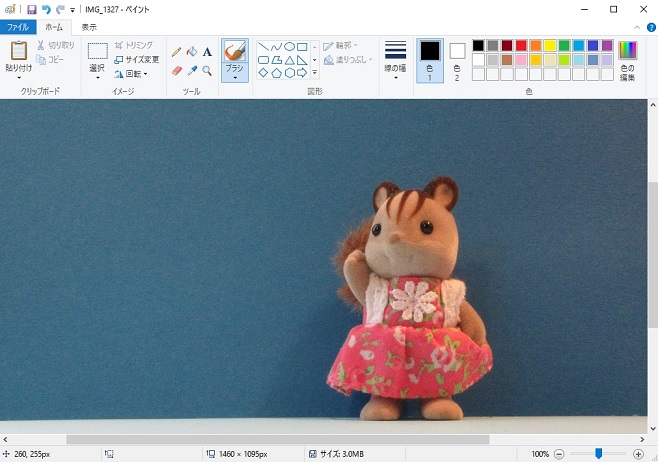Switch to the View (表示) tab
The width and height of the screenshot is (658, 462).
pyautogui.click(x=89, y=27)
